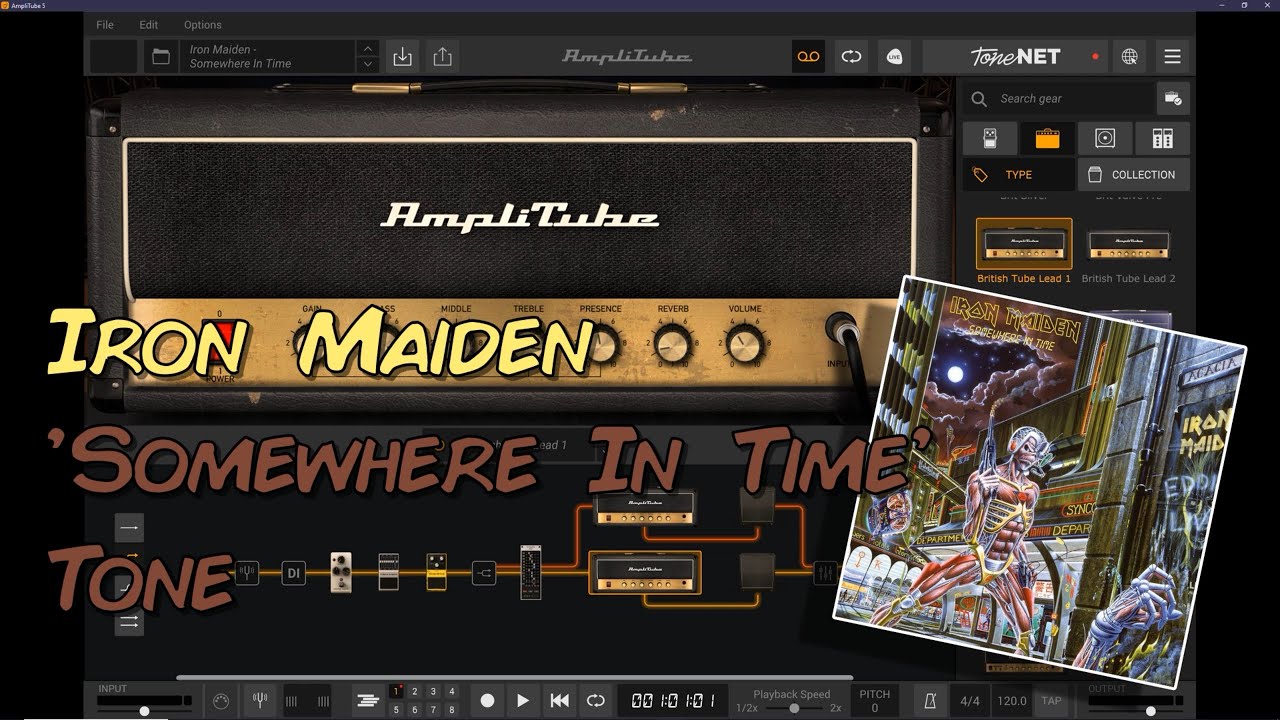Open the Edit menu

coord(149,24)
